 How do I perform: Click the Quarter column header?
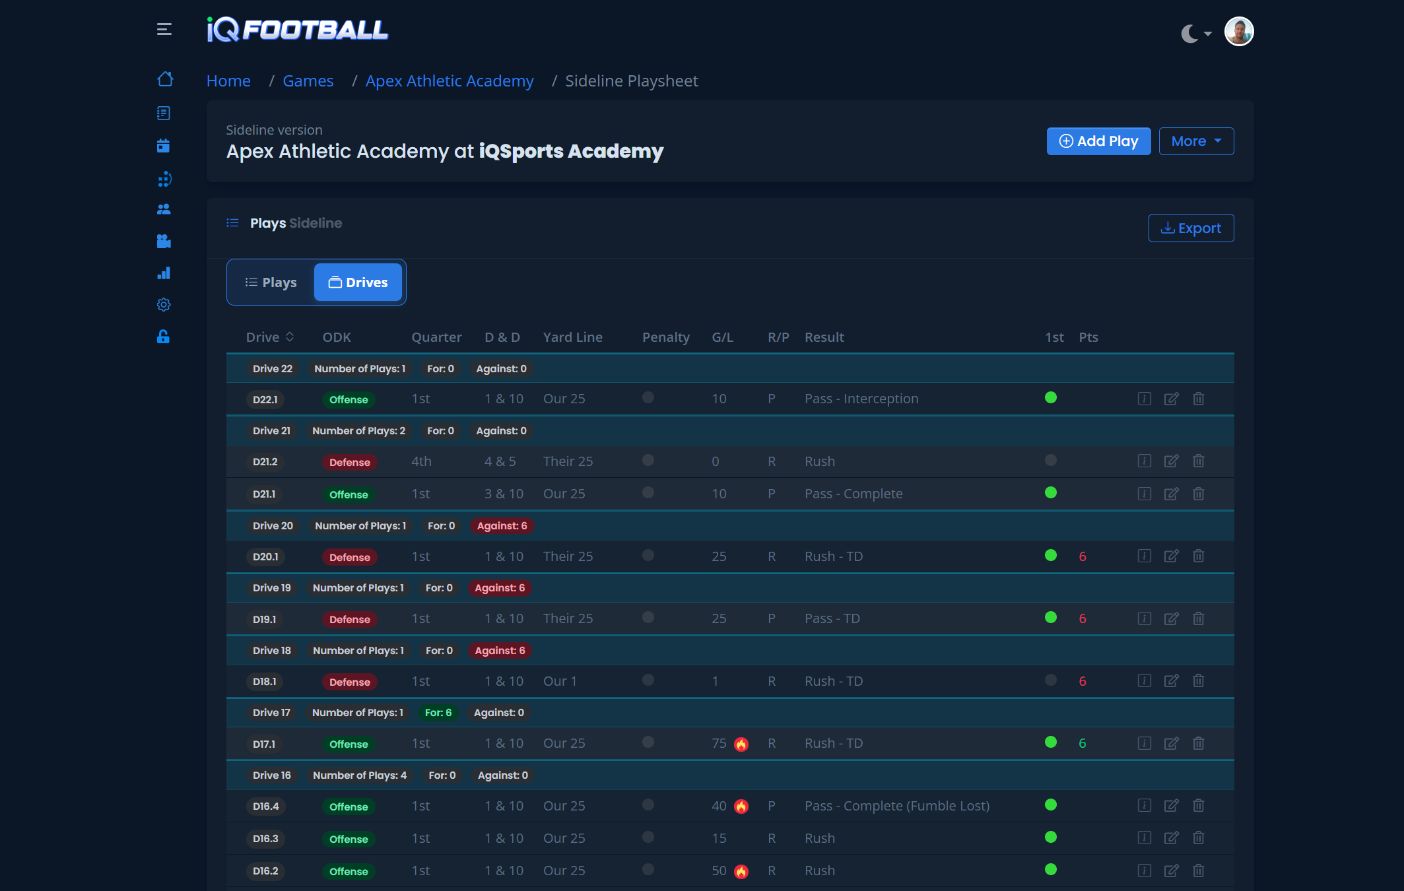point(436,337)
